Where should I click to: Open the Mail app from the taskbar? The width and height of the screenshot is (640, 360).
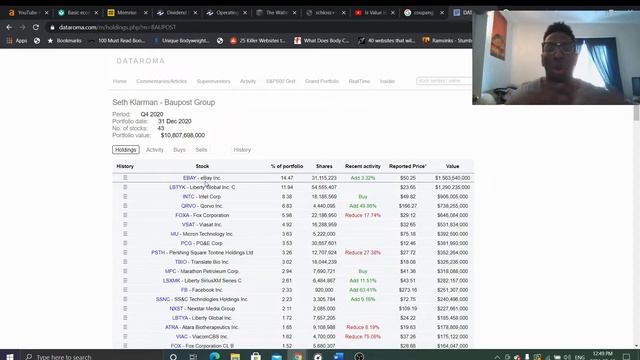(277, 356)
